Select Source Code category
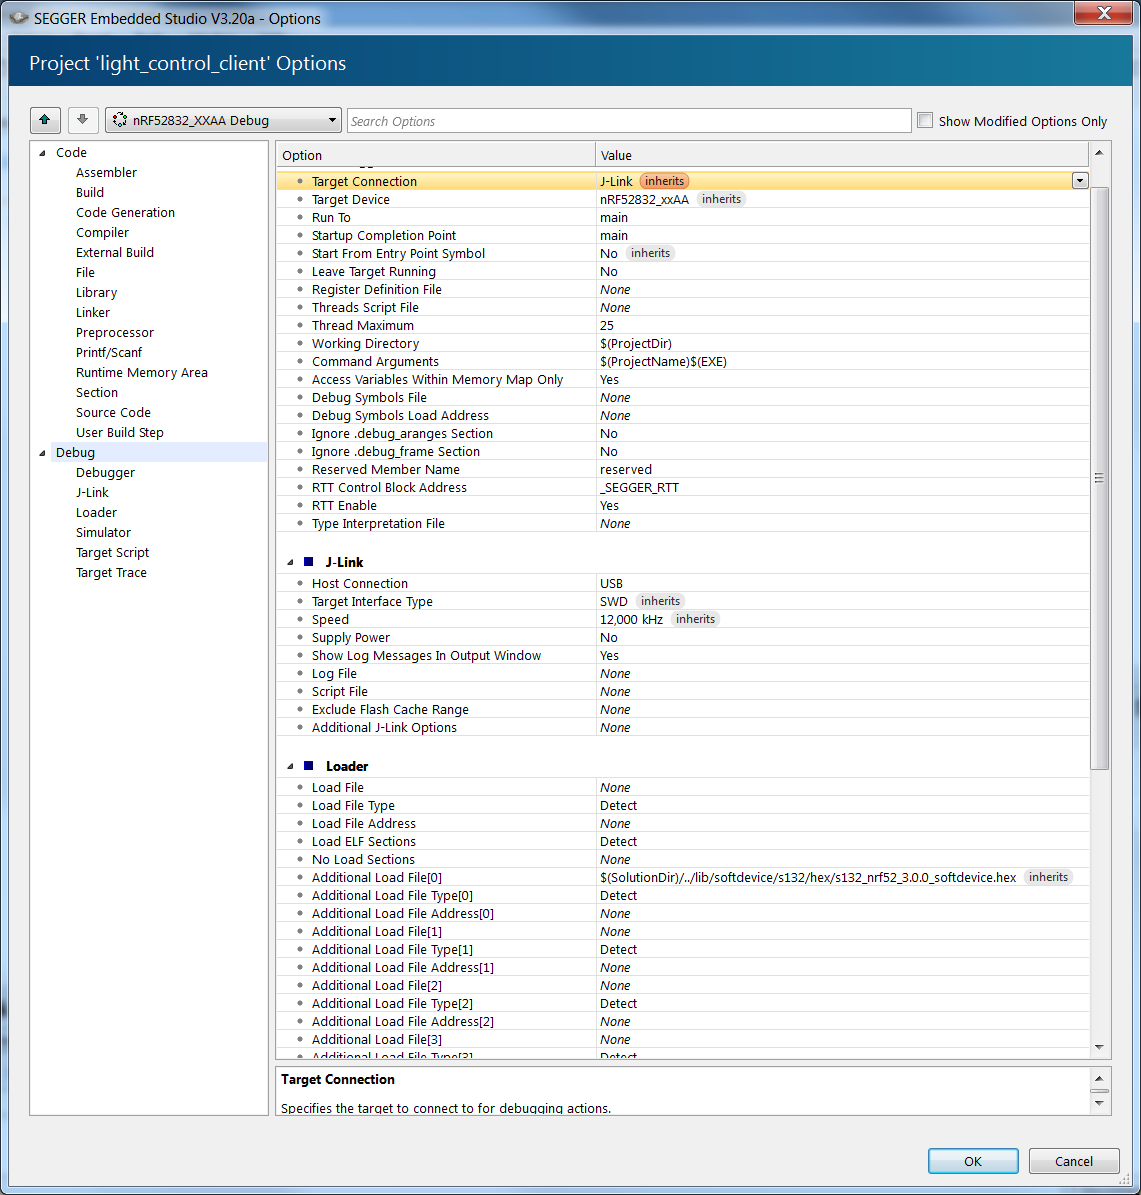 pyautogui.click(x=113, y=412)
